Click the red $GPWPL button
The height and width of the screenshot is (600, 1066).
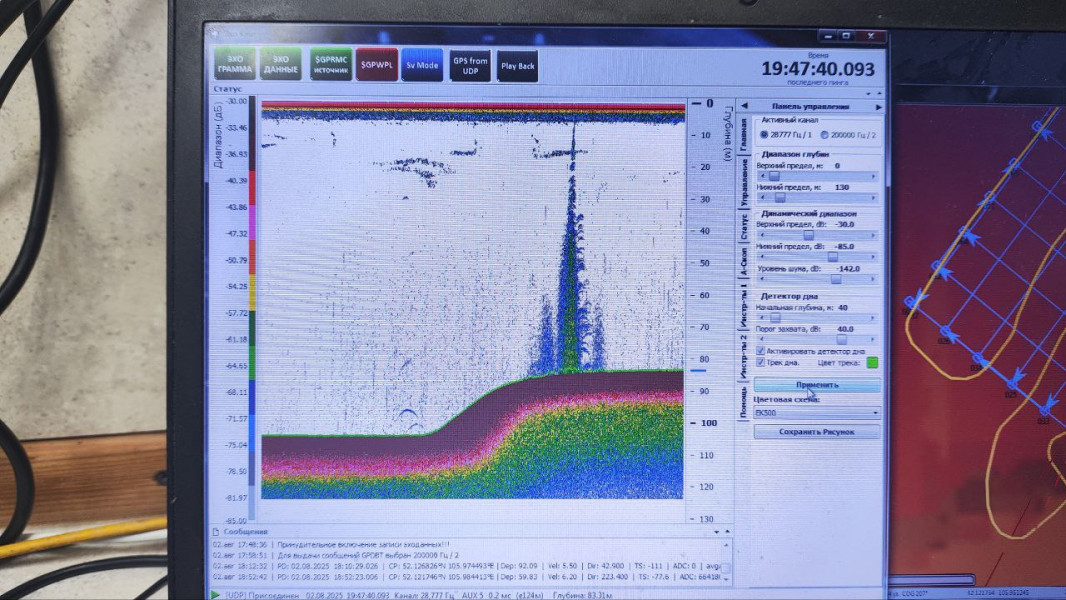tap(377, 64)
